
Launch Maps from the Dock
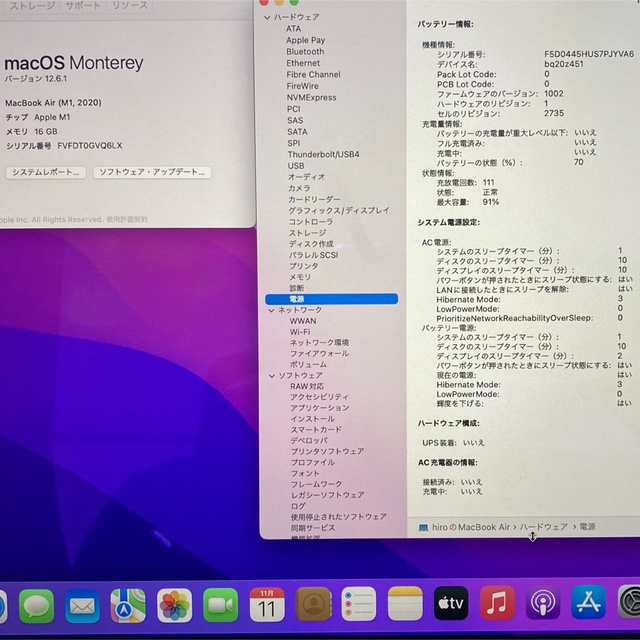(x=128, y=606)
